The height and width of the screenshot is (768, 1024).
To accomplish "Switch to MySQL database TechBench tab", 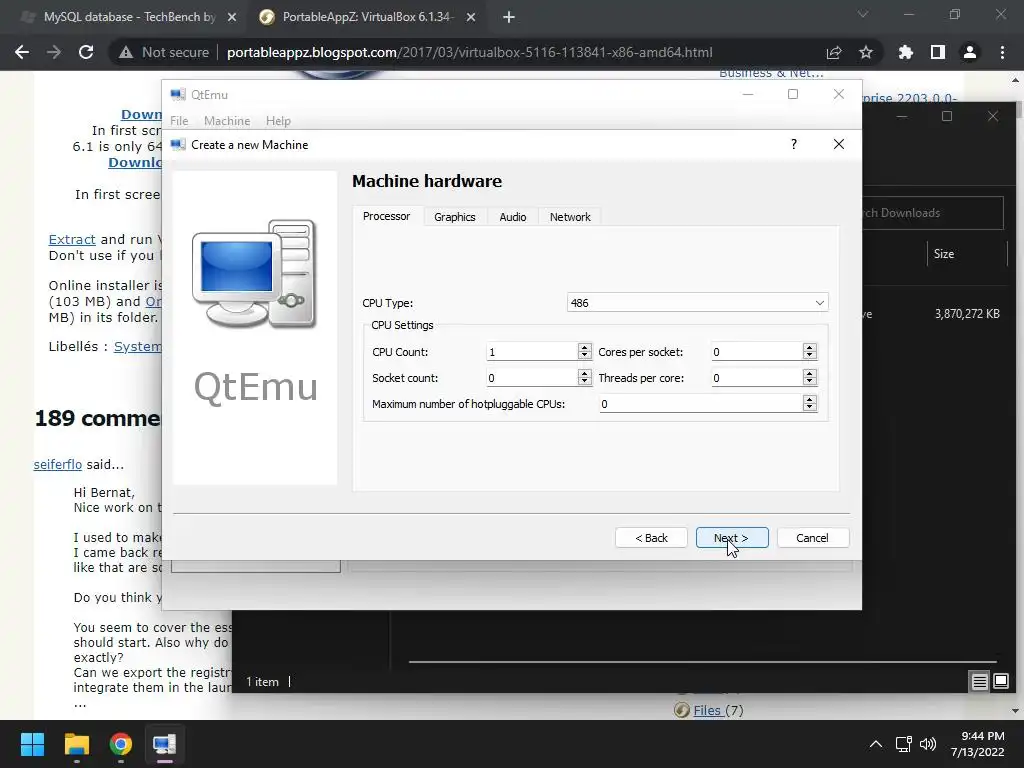I will (x=127, y=17).
